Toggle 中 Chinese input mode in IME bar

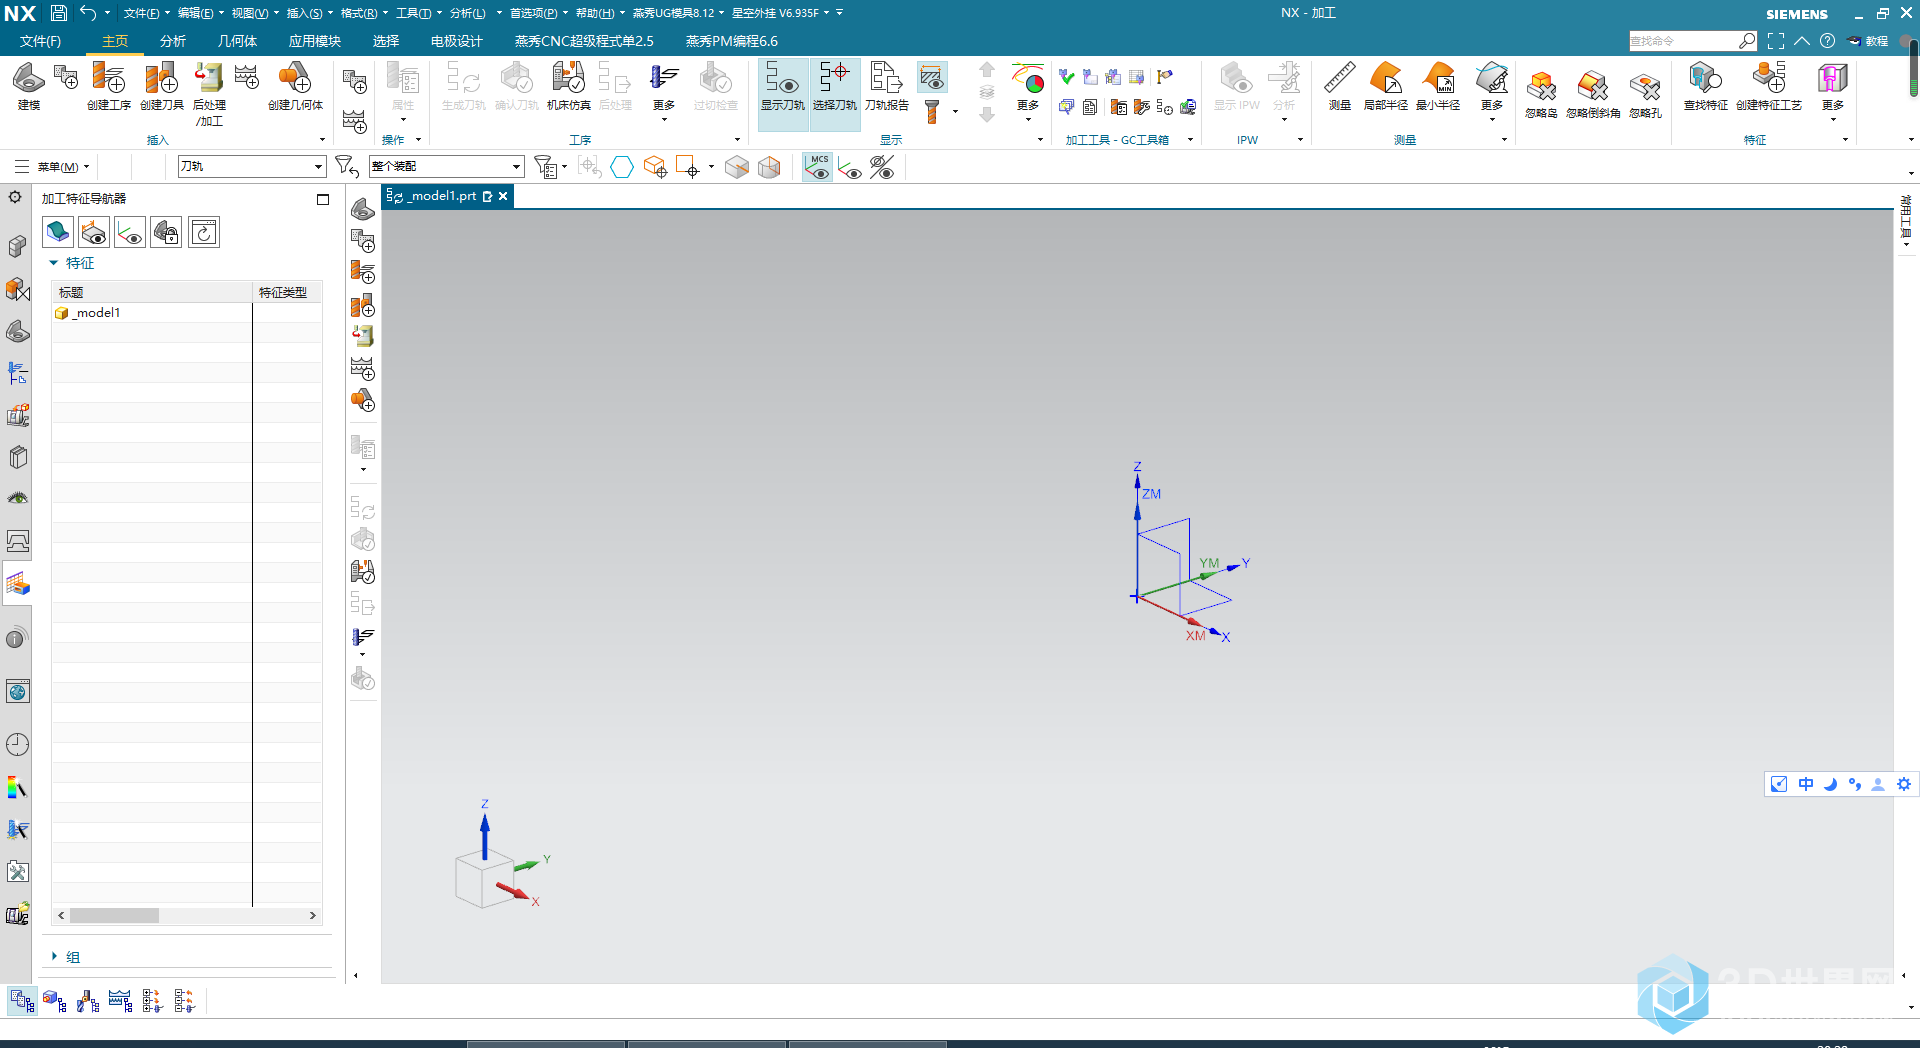click(1805, 784)
